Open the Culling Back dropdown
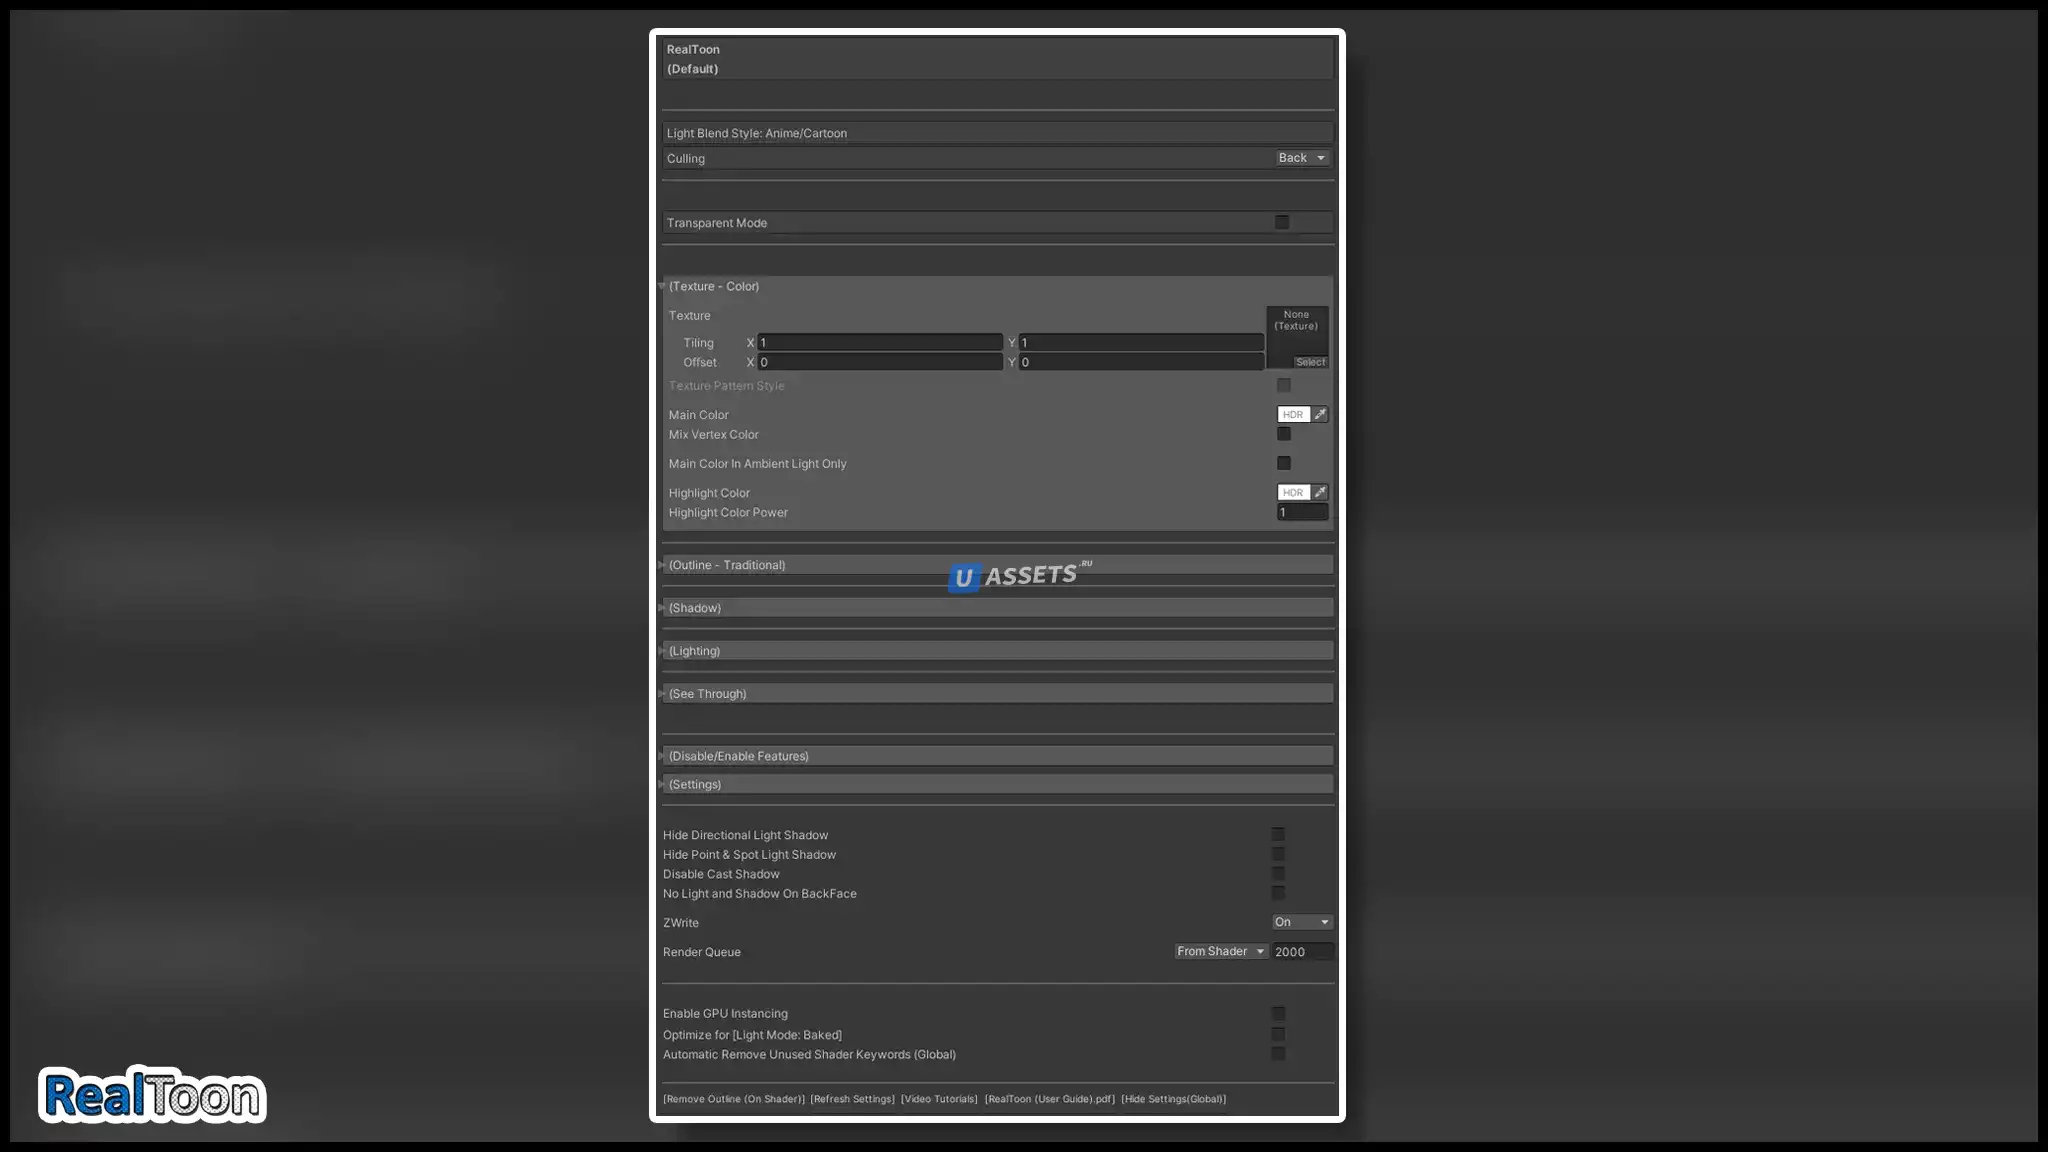 tap(1301, 158)
